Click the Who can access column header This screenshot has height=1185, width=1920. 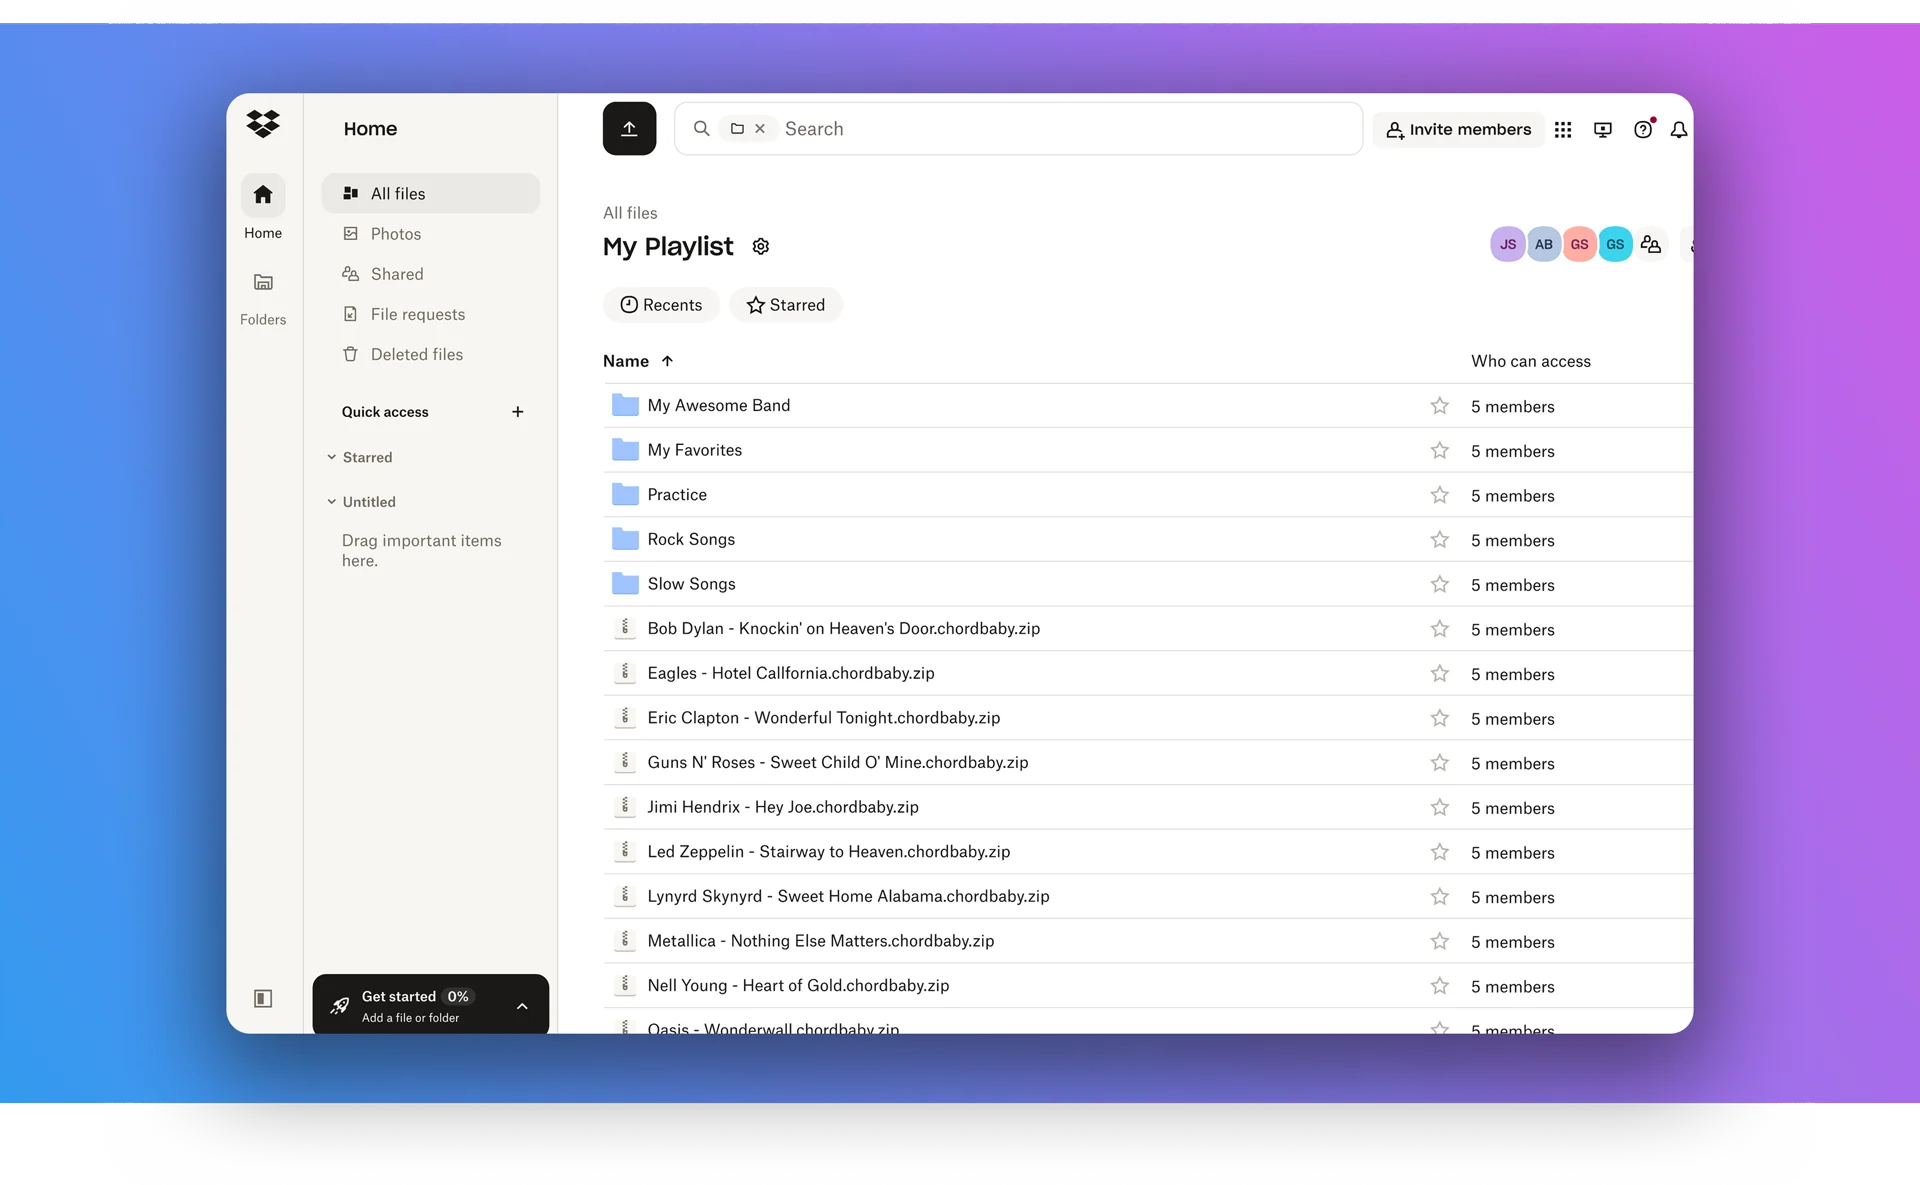1530,361
